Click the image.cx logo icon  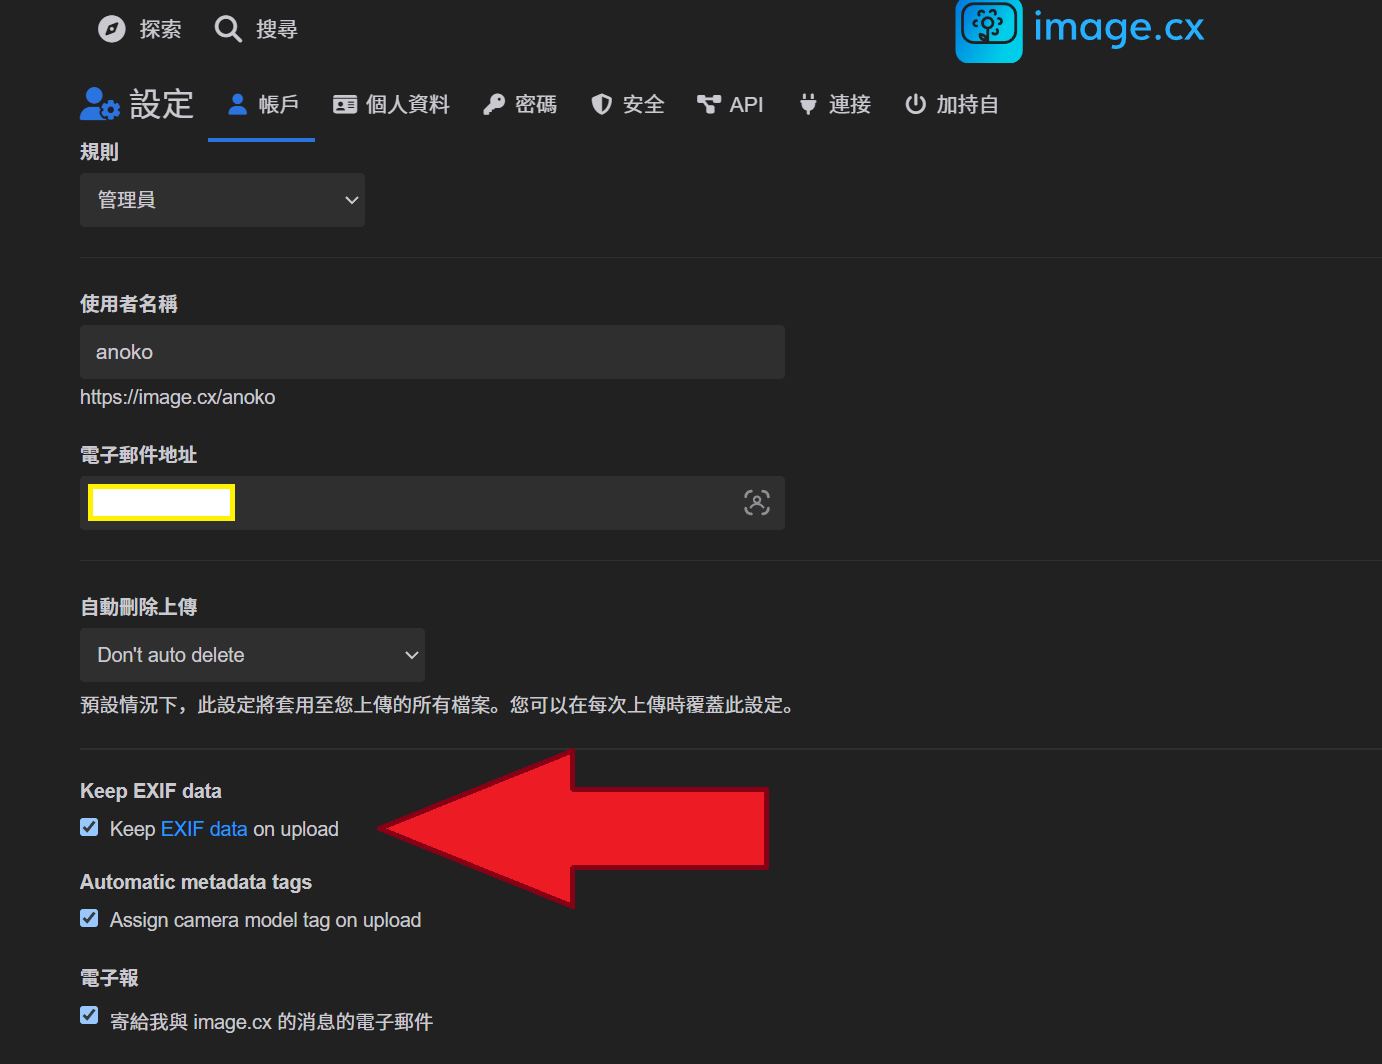click(988, 29)
